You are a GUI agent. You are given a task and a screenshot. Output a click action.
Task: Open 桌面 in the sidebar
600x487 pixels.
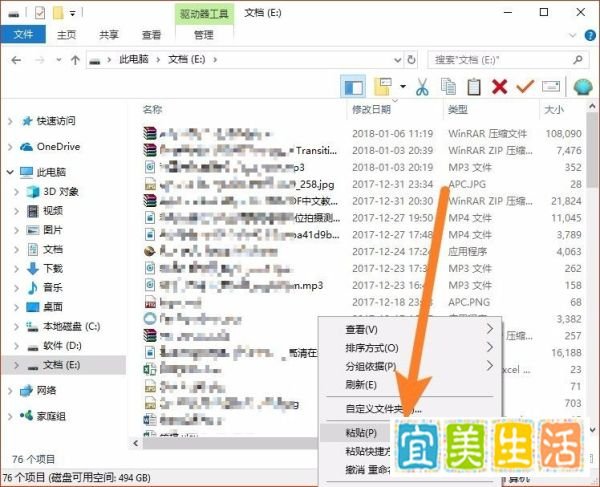click(x=53, y=306)
